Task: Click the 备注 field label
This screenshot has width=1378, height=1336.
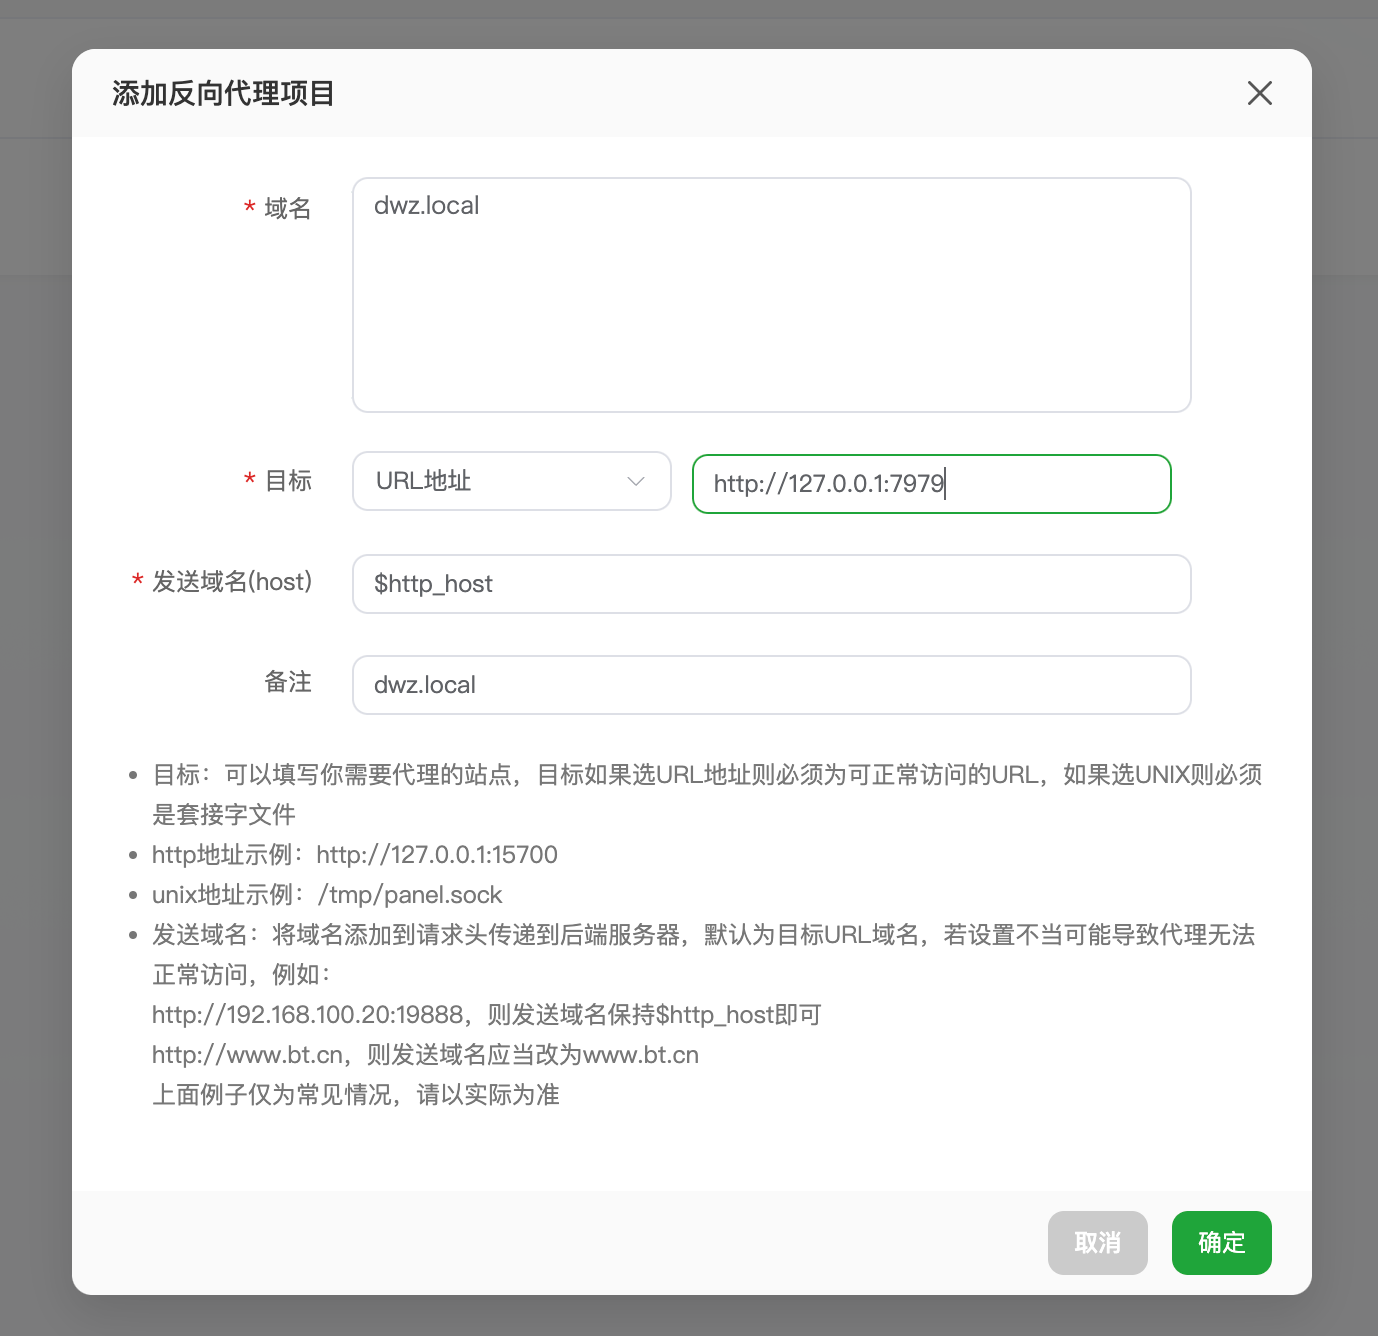Action: (x=287, y=682)
